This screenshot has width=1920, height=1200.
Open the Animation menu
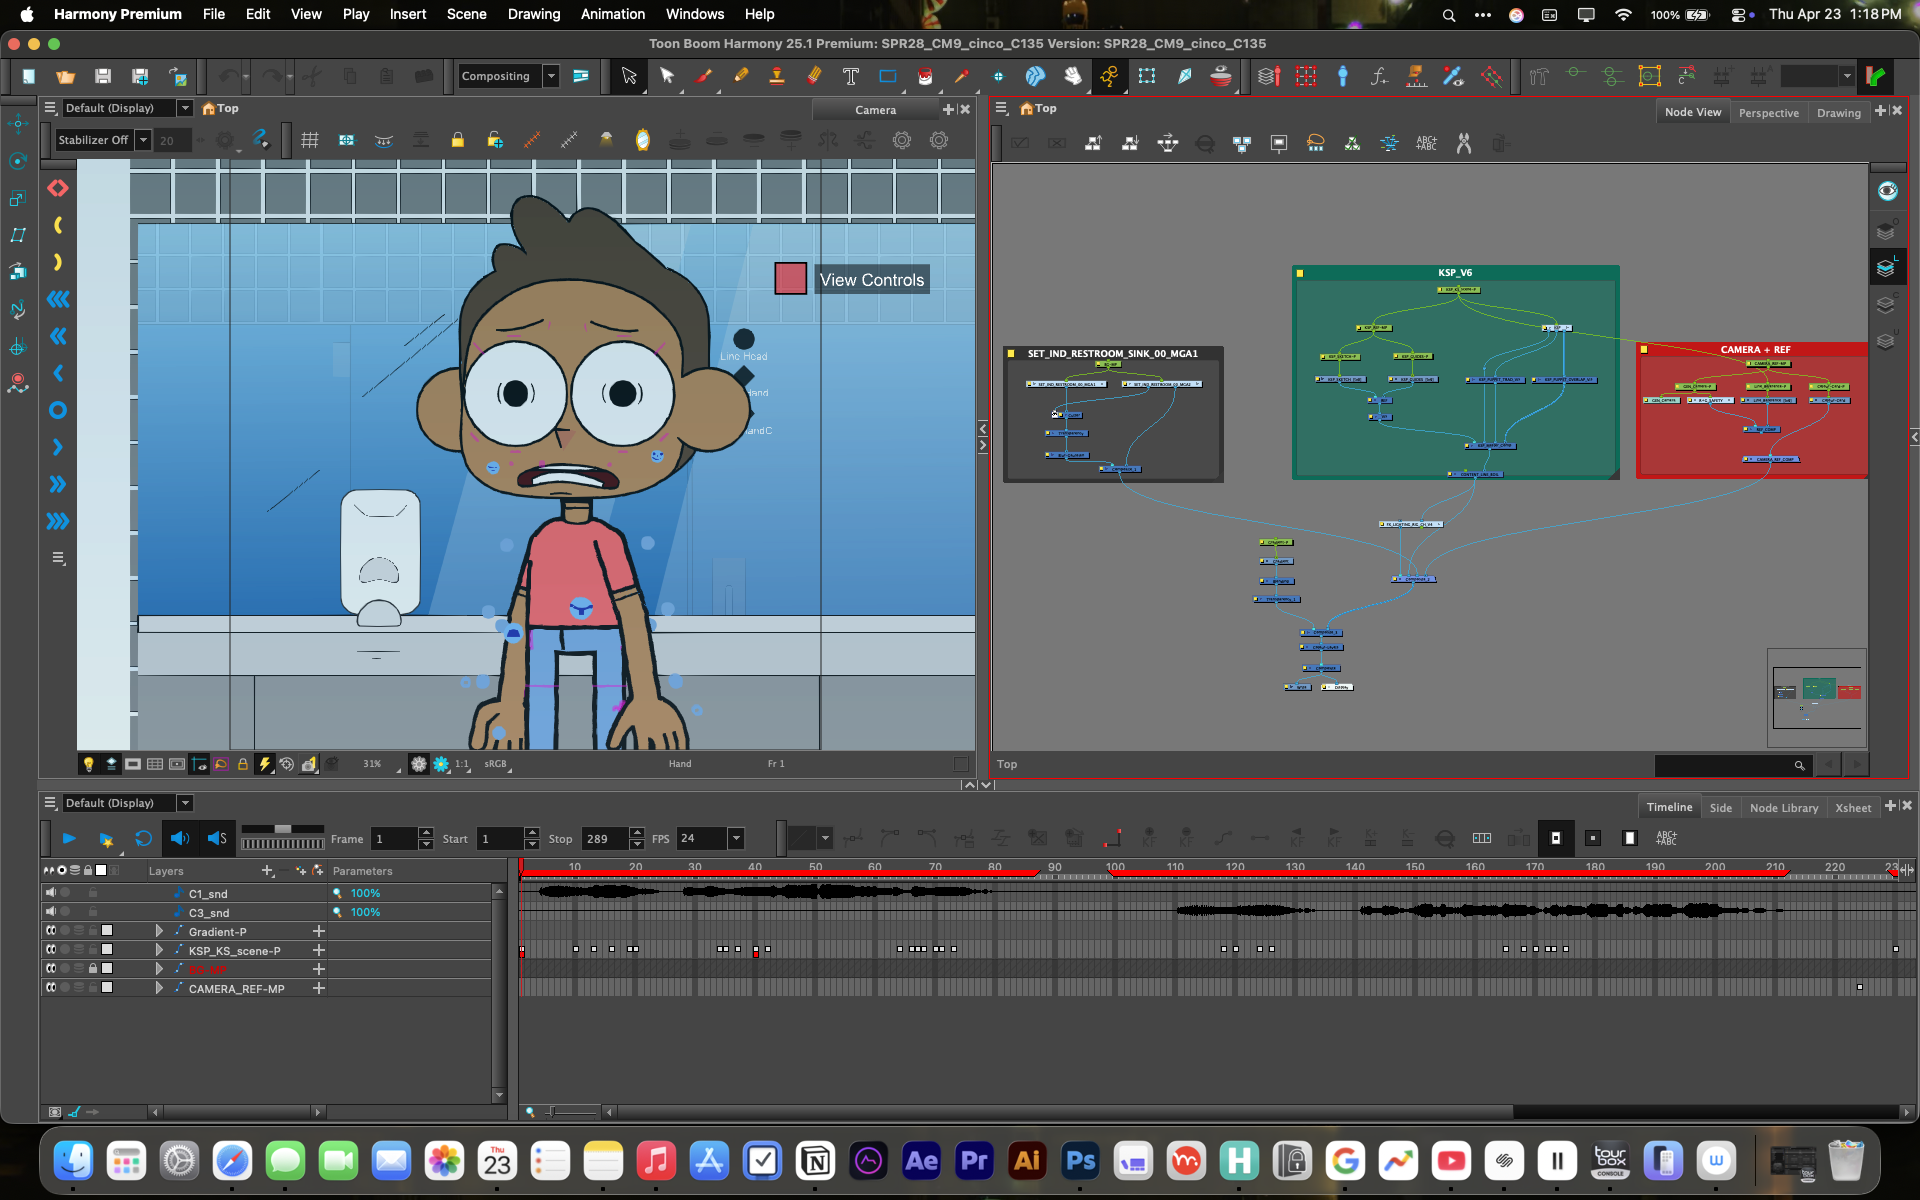pyautogui.click(x=613, y=14)
